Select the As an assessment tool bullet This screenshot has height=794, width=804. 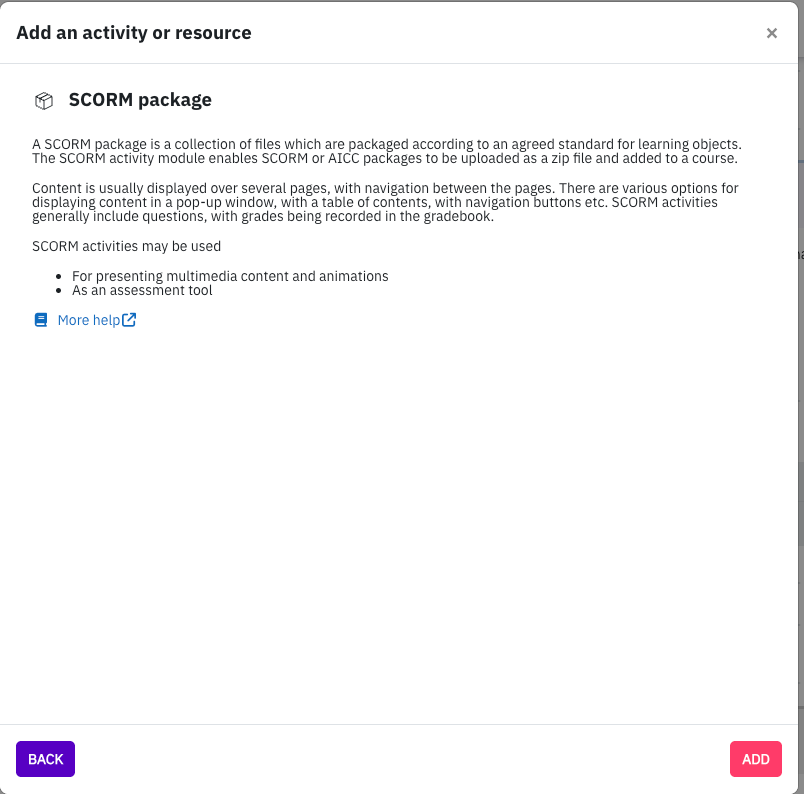pyautogui.click(x=142, y=290)
